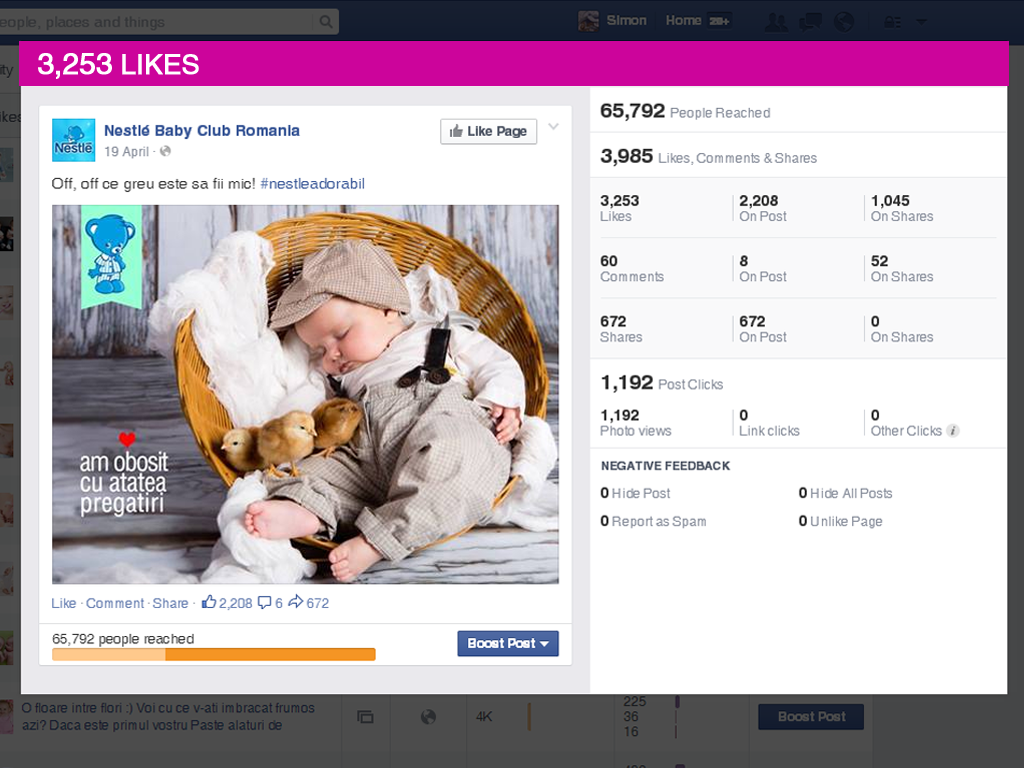Open the globe notifications icon in top bar
The image size is (1024, 768).
click(x=844, y=22)
